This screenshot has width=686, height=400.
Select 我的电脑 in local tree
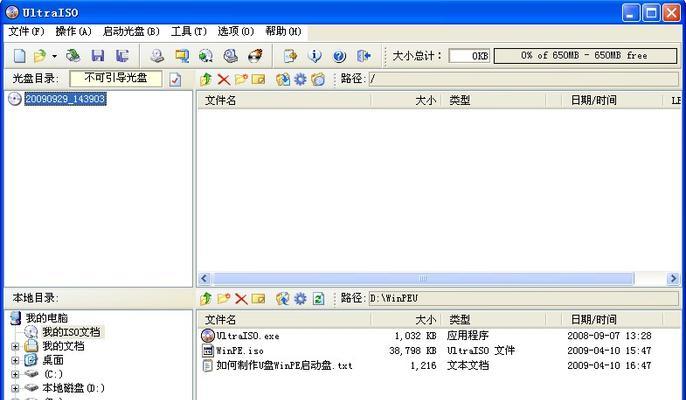pos(47,318)
